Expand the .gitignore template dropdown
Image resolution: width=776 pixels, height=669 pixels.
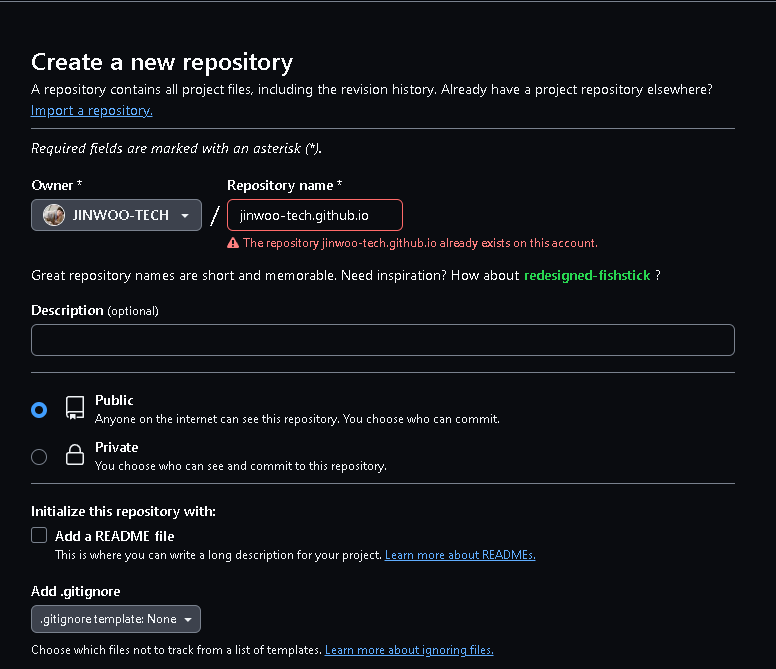pos(116,619)
